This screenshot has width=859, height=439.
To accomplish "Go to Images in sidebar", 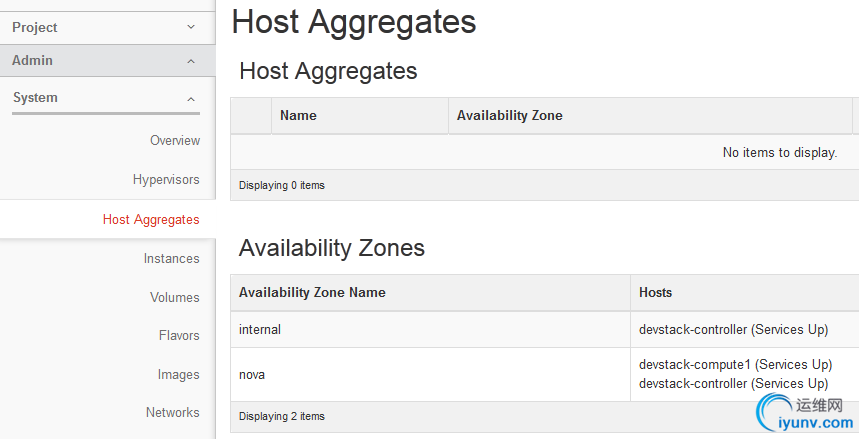I will (178, 375).
